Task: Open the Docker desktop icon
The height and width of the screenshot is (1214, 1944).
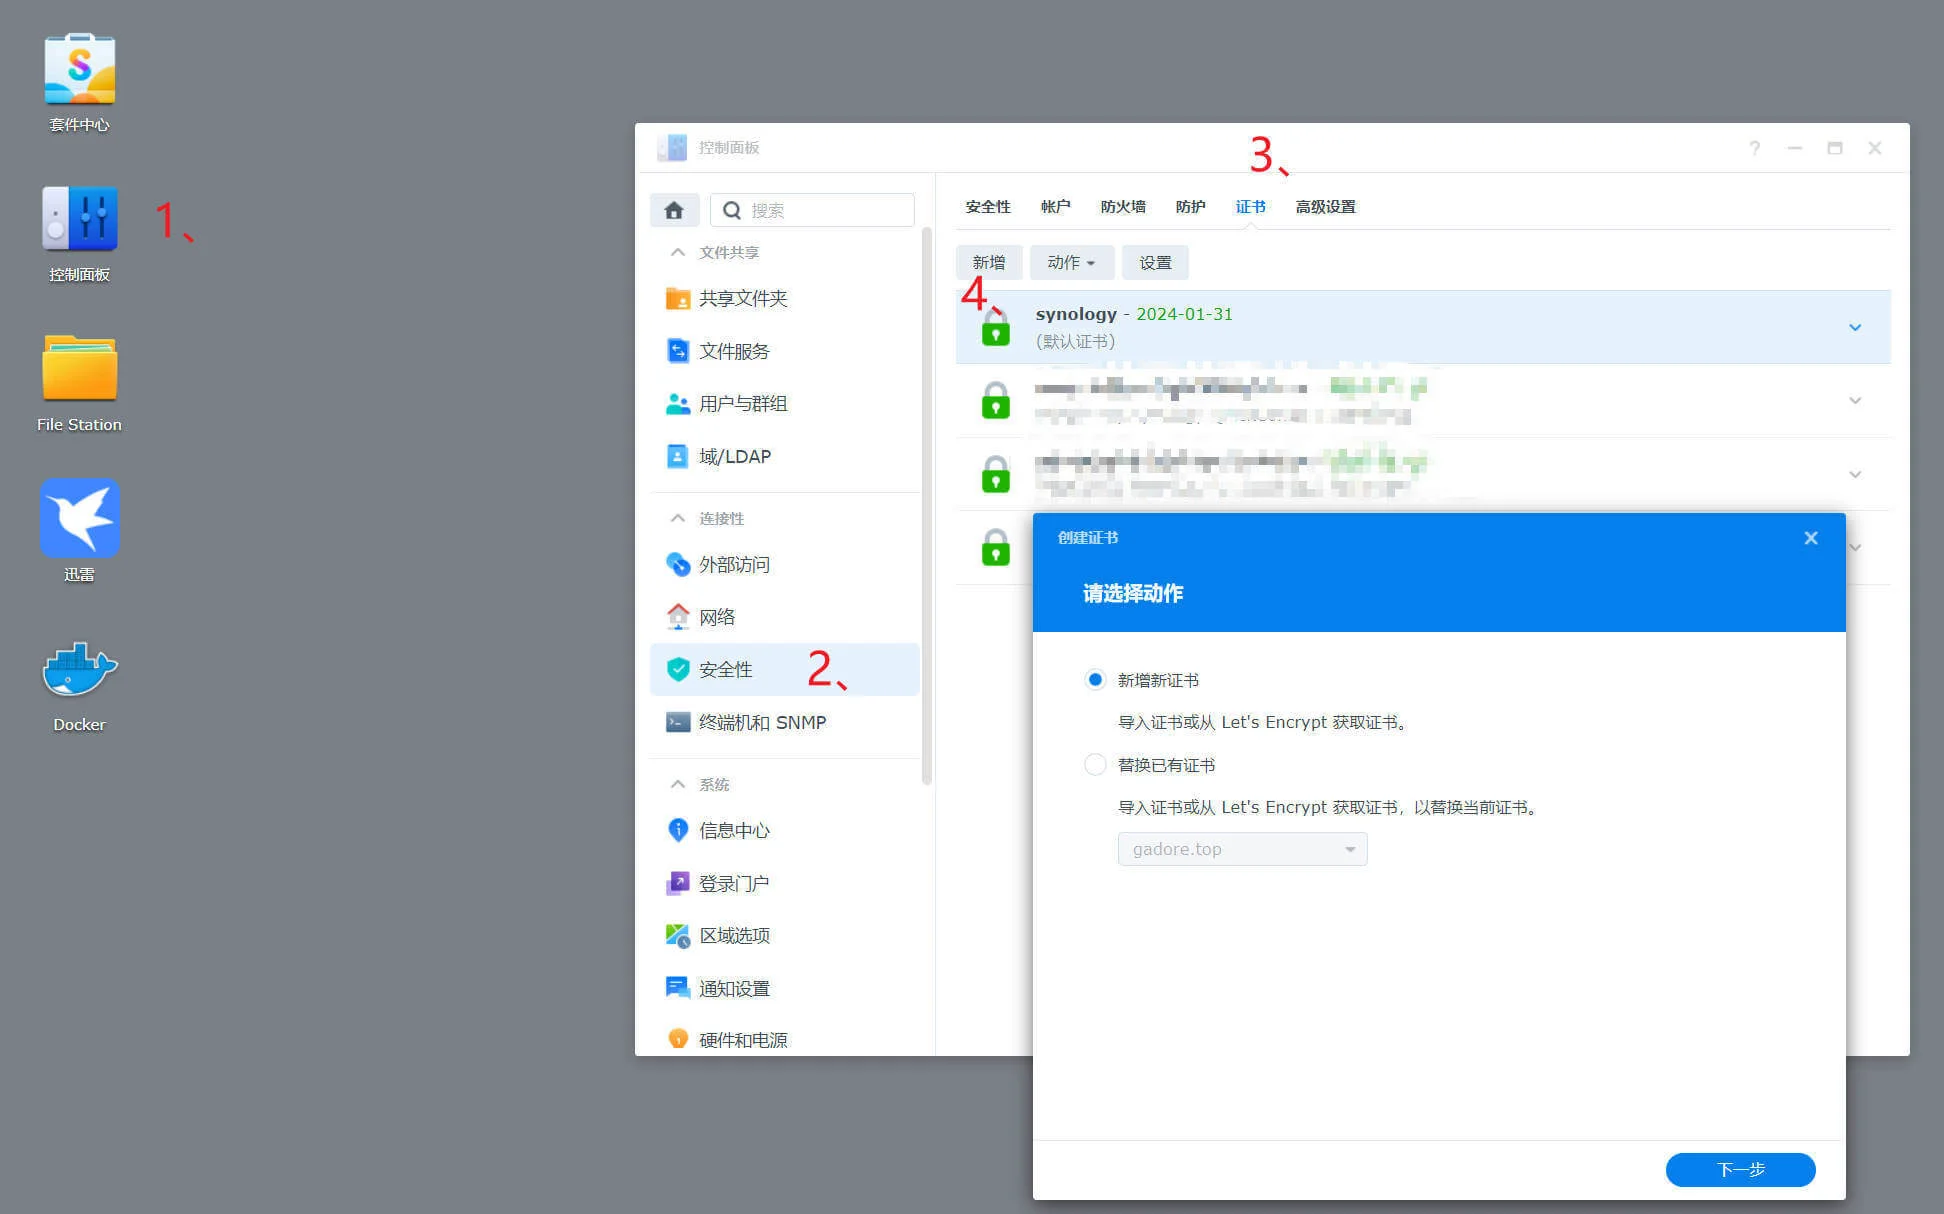Action: 79,672
